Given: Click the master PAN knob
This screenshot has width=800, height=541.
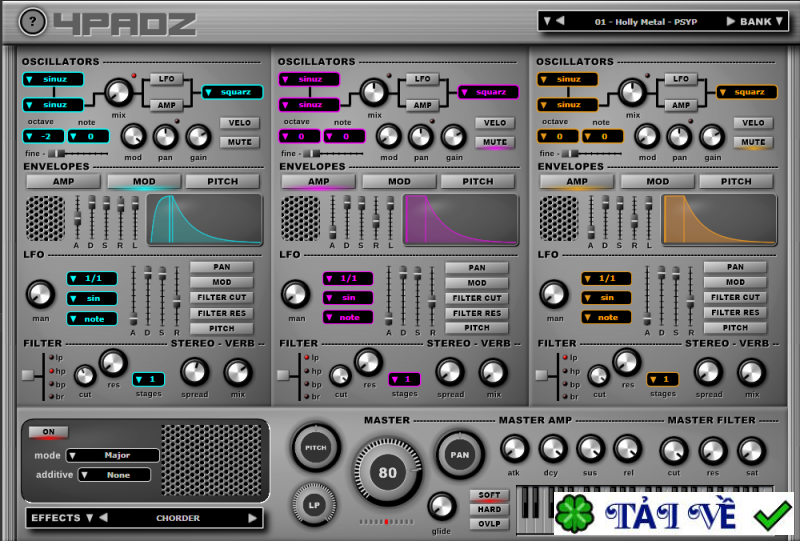Looking at the screenshot, I should [x=459, y=454].
